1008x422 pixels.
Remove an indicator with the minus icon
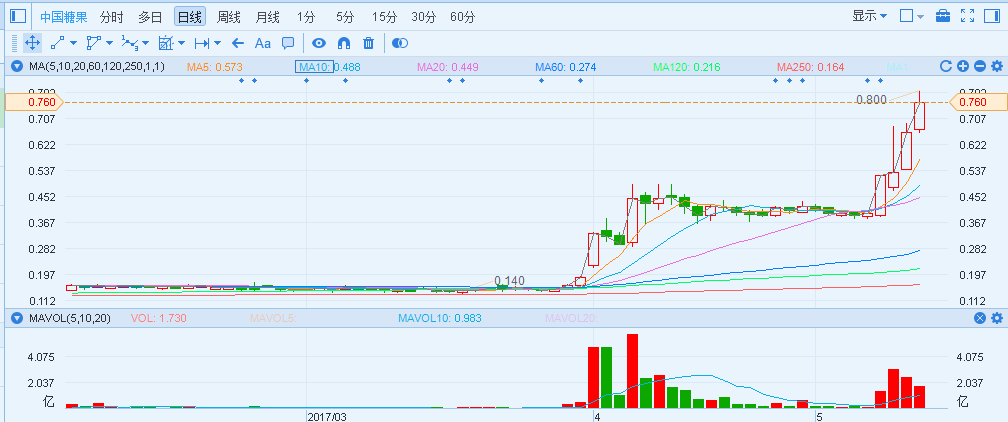pos(980,66)
